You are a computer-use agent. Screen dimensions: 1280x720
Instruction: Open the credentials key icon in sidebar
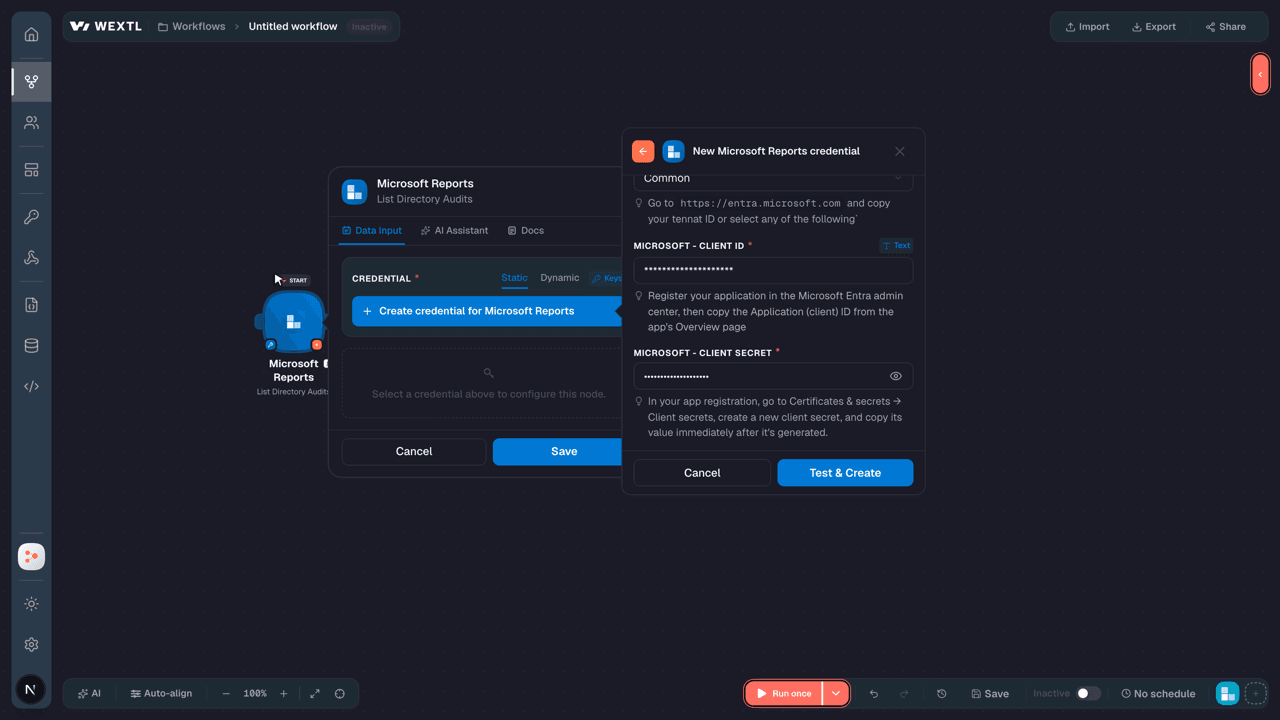pyautogui.click(x=31, y=217)
